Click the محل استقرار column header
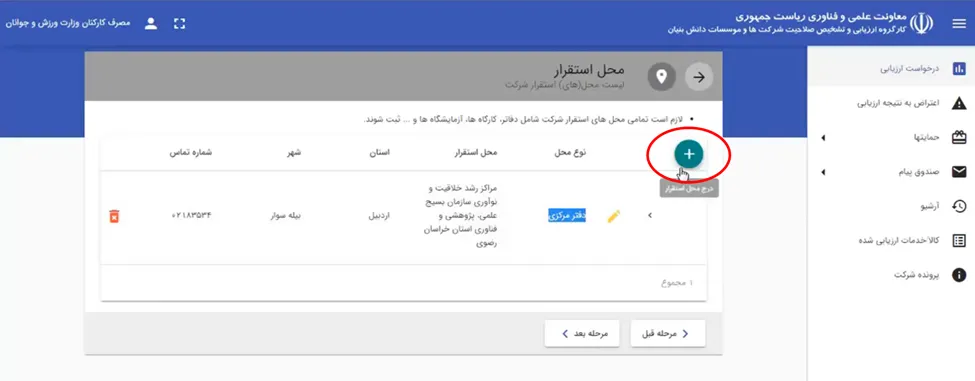This screenshot has height=381, width=975. [476, 153]
